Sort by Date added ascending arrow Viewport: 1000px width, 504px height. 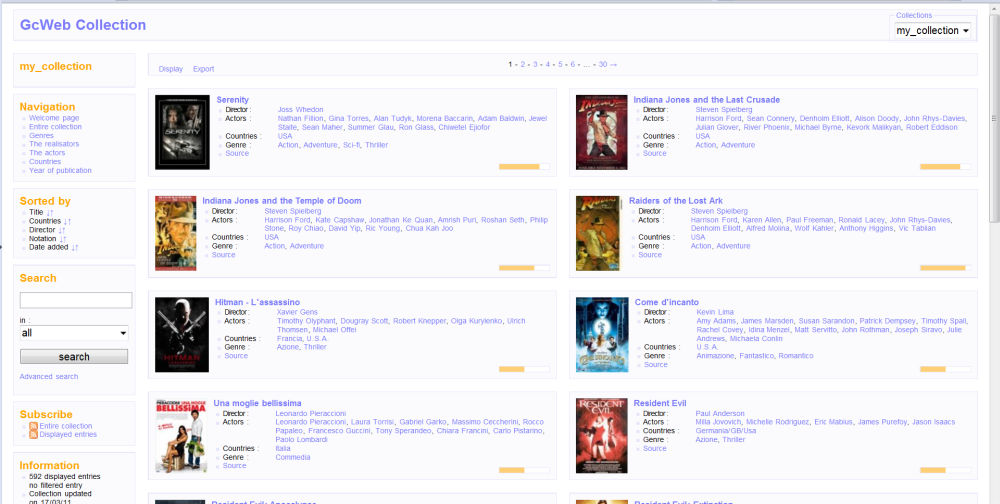77,248
